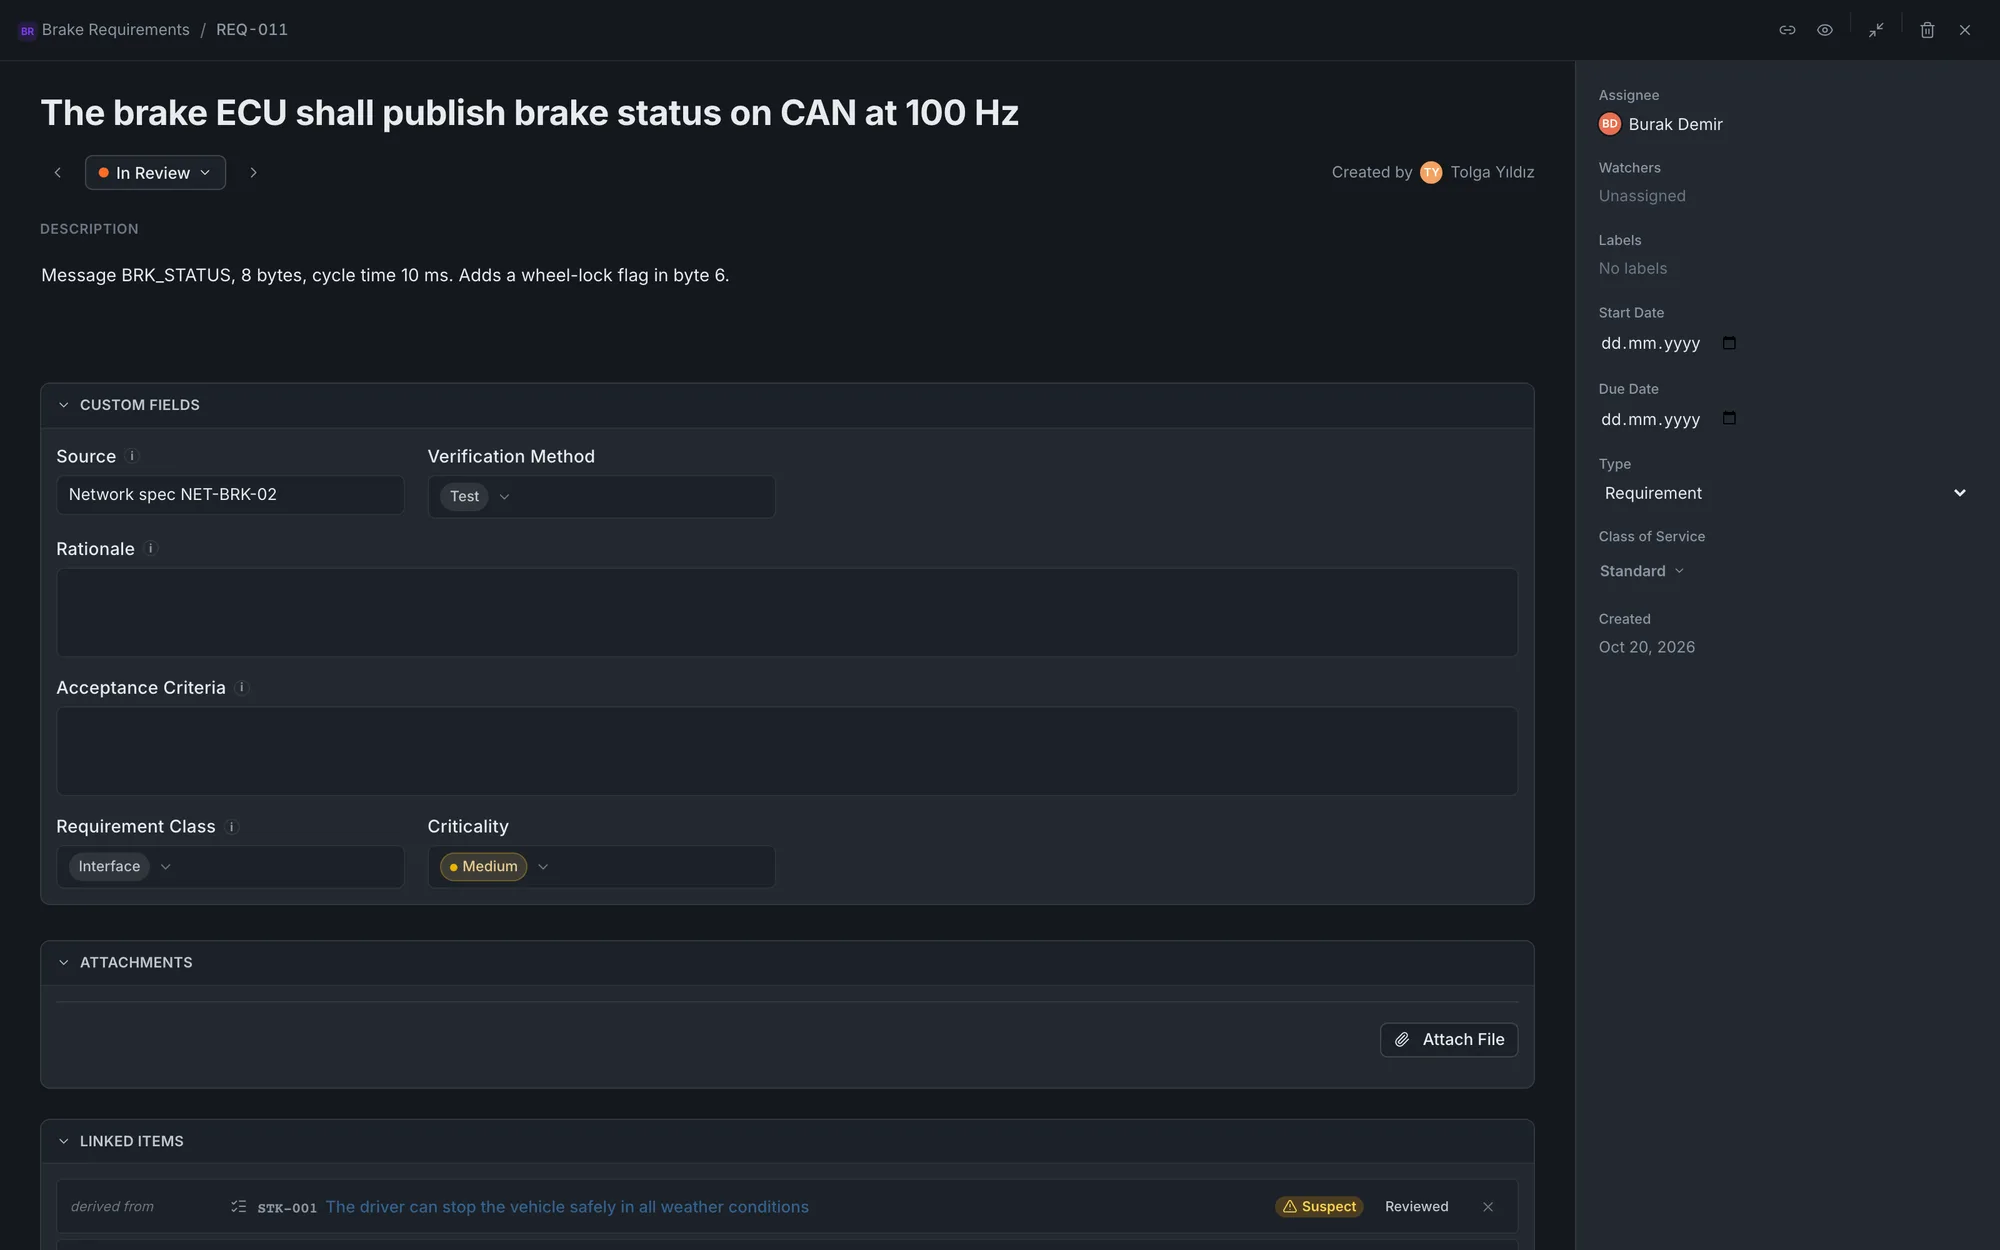Click the Reviewed button on STK-001
This screenshot has width=2000, height=1250.
1416,1207
